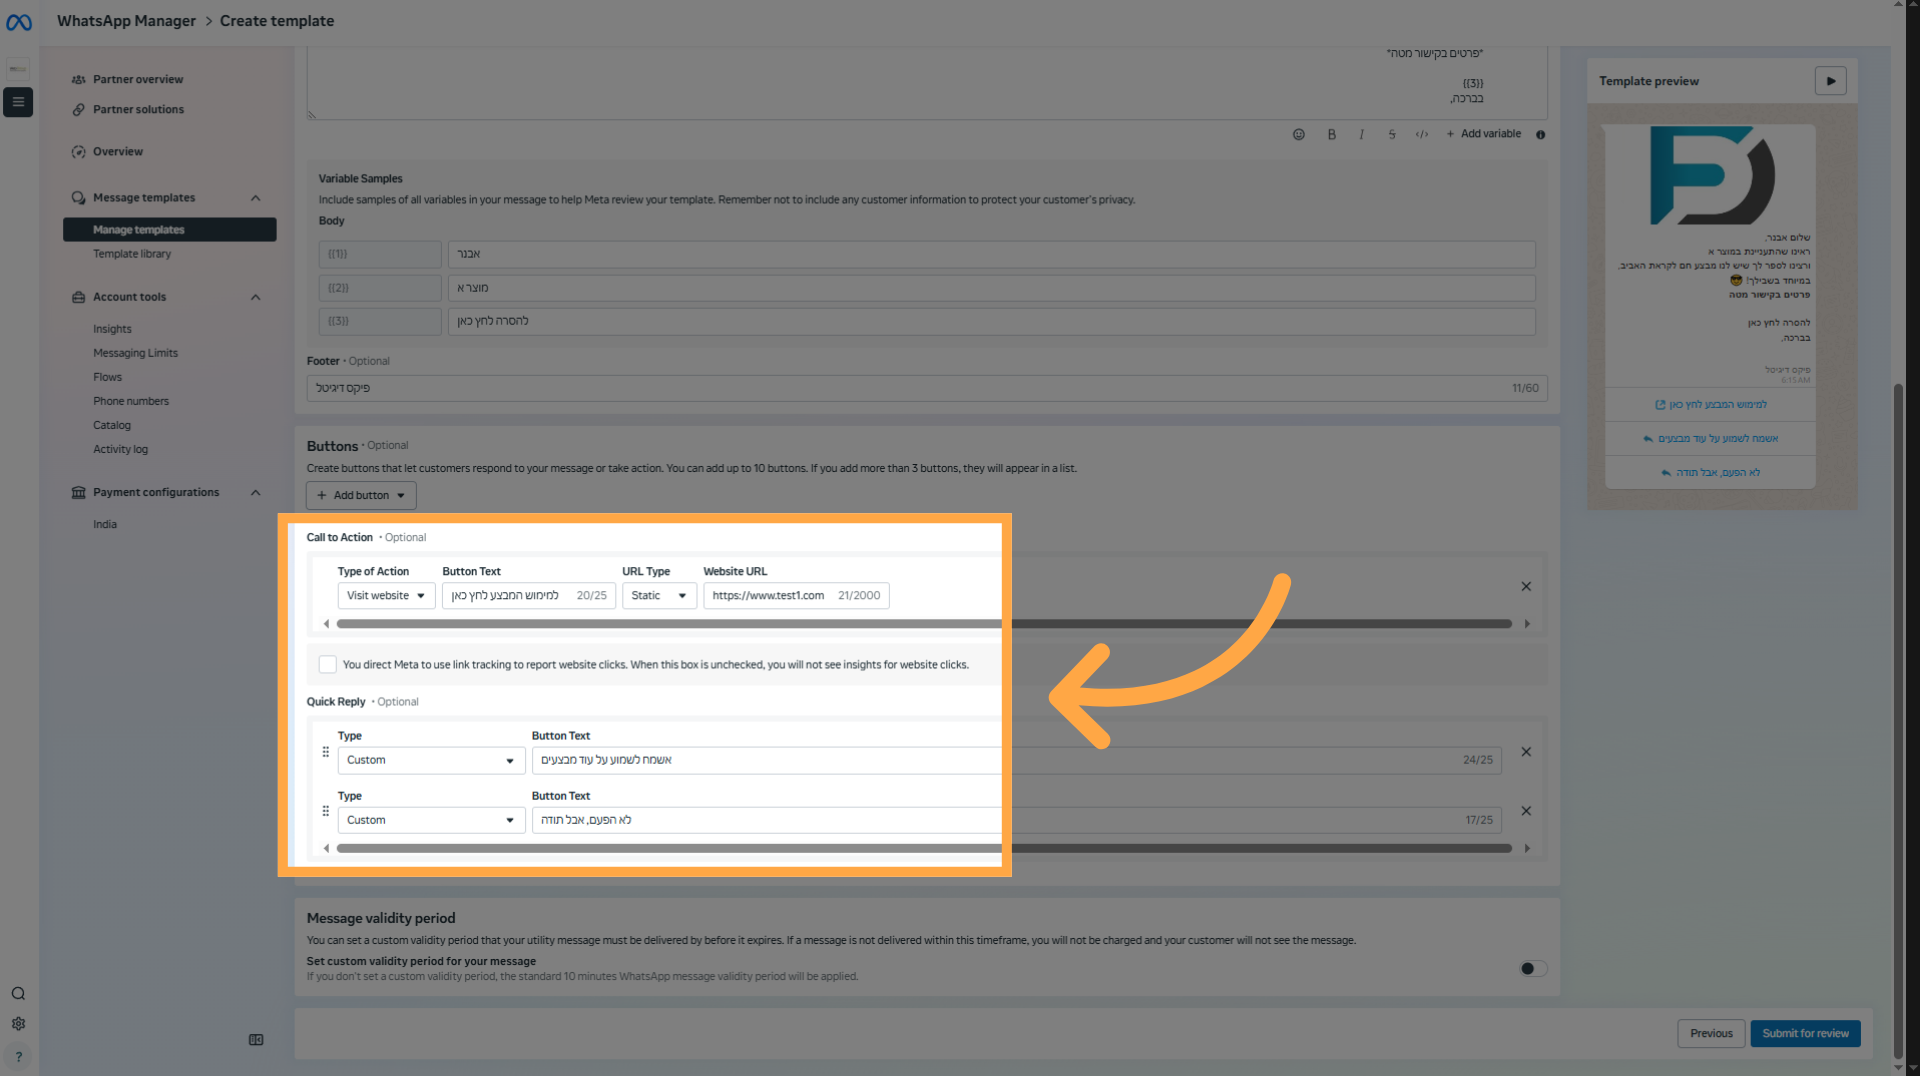Click first quick reply Button Text field
This screenshot has height=1076, width=1920.
[x=1016, y=761]
